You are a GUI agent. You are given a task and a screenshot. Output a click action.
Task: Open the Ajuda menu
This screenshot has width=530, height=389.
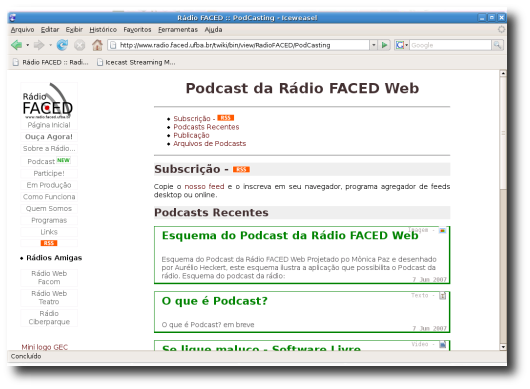click(x=213, y=30)
